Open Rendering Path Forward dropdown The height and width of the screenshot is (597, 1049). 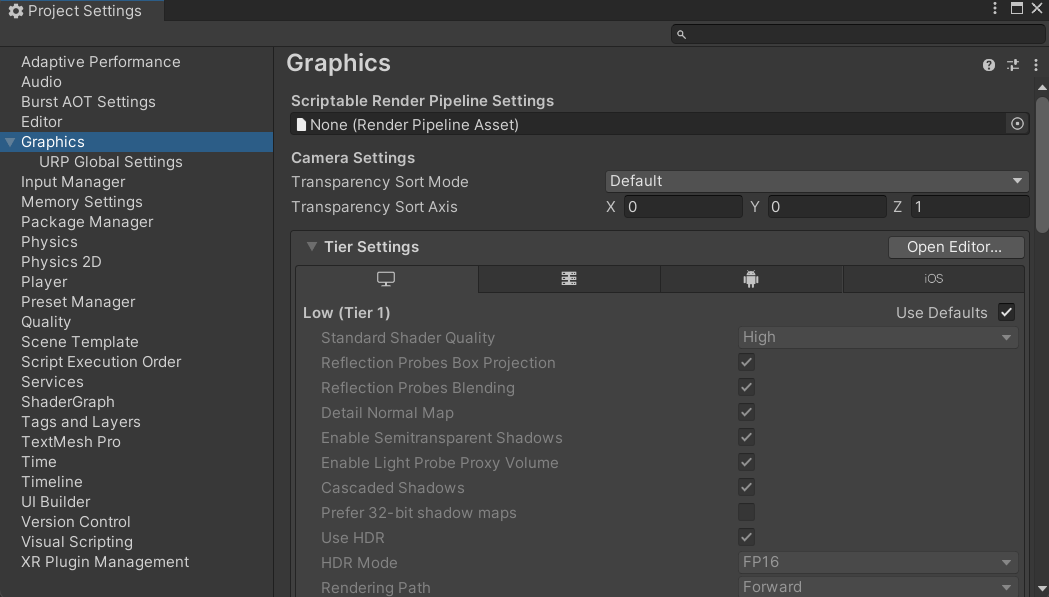click(x=878, y=587)
